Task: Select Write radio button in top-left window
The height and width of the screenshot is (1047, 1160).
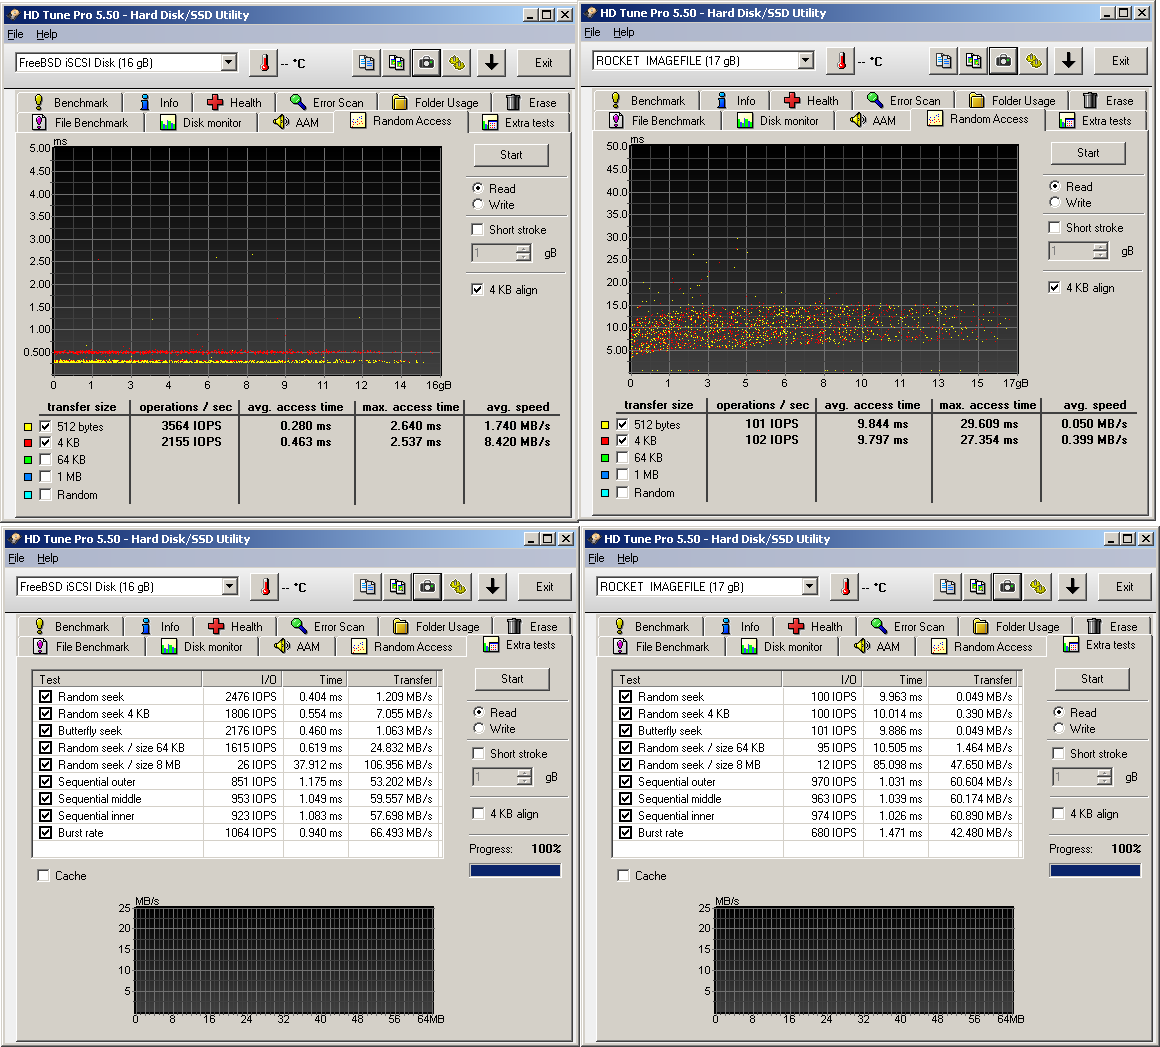Action: point(478,205)
